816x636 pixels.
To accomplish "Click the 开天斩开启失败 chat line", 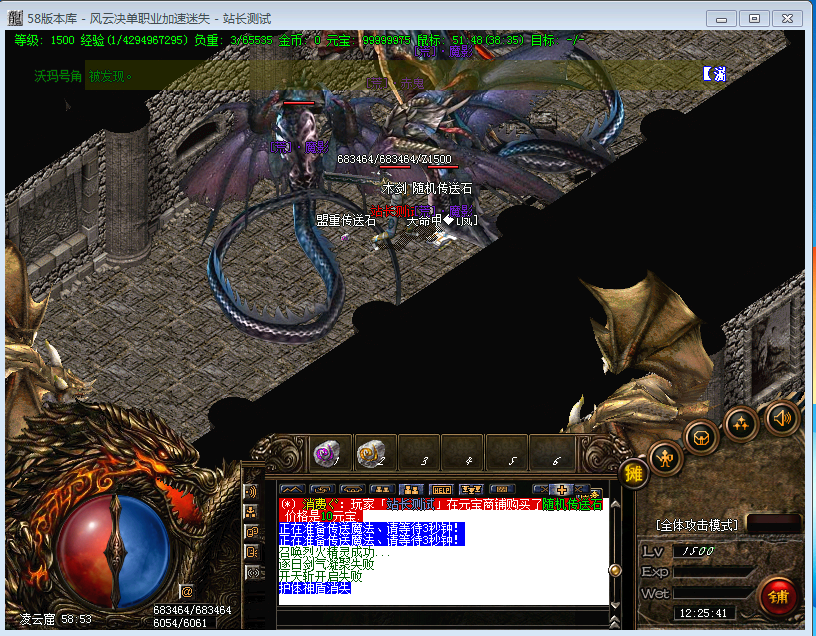I will pyautogui.click(x=321, y=576).
